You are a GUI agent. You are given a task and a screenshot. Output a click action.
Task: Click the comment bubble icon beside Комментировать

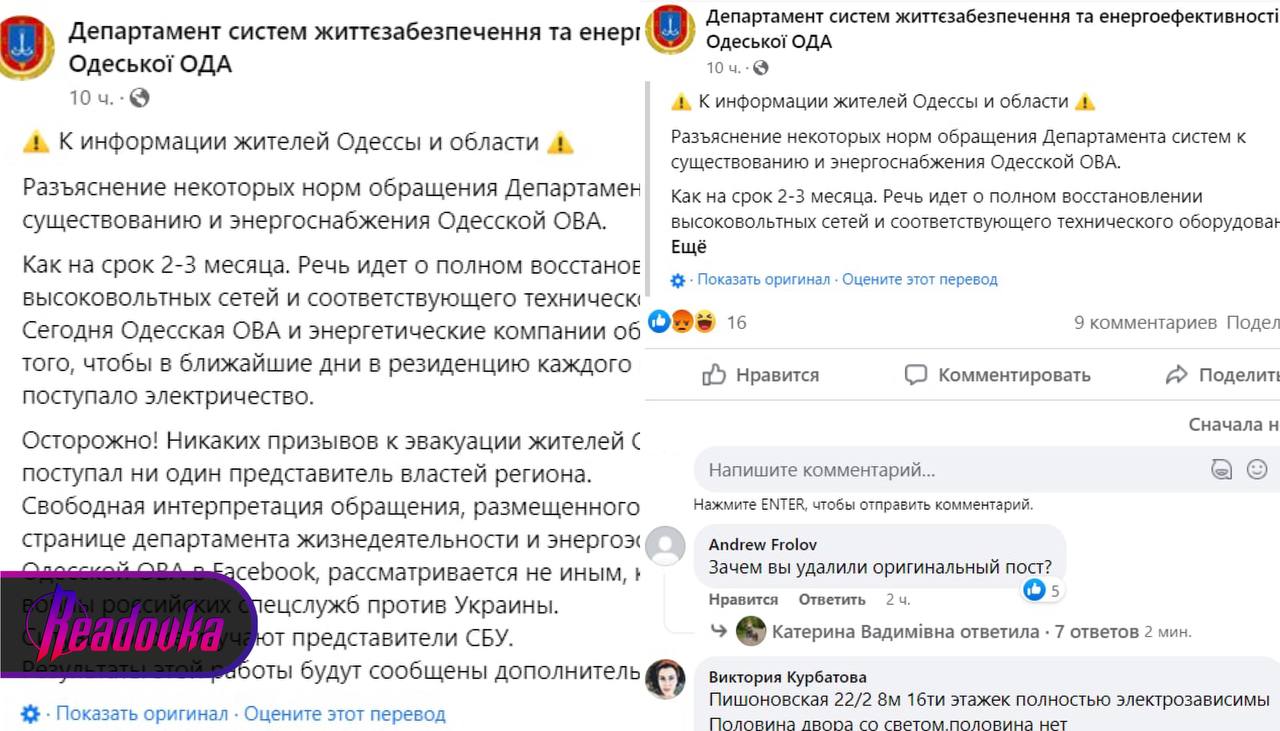(x=916, y=375)
